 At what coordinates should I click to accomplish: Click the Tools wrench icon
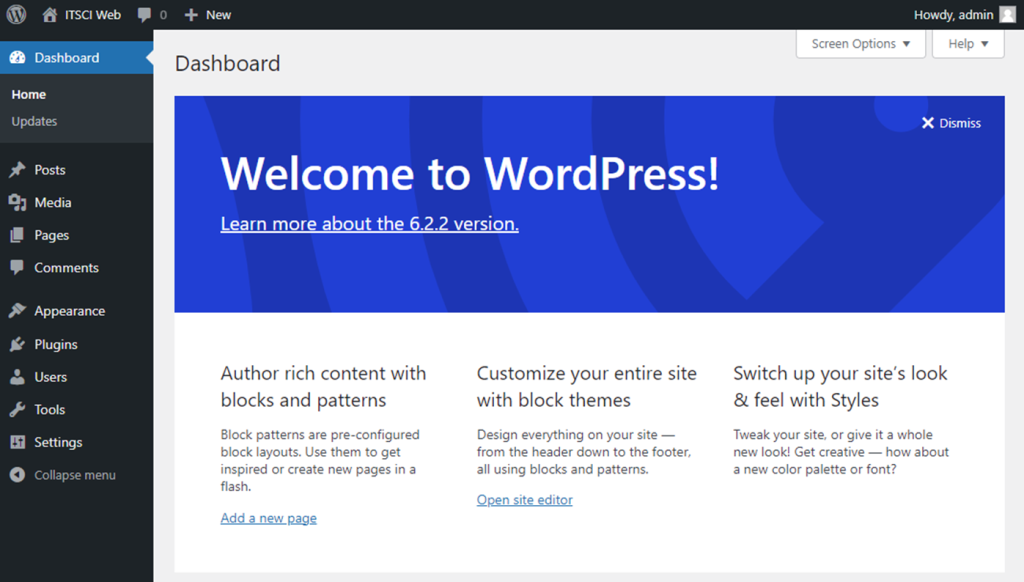click(x=17, y=410)
